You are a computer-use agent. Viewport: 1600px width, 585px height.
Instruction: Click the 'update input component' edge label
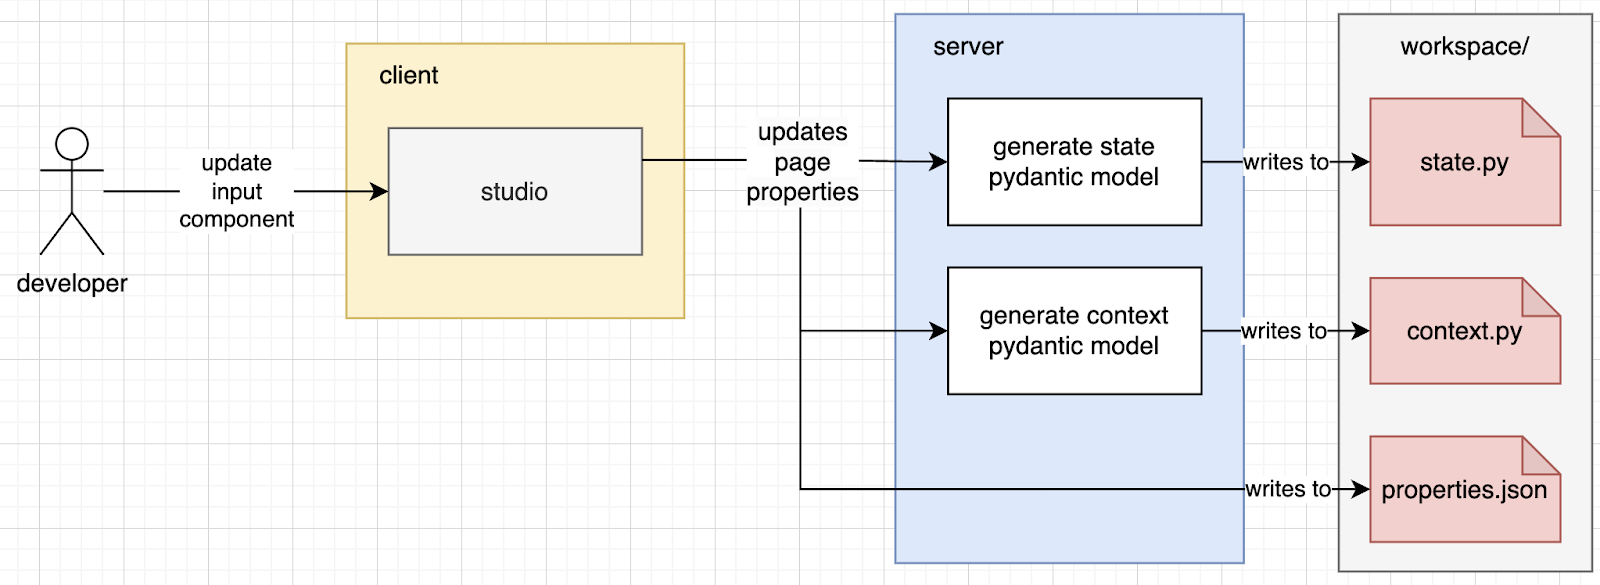[236, 191]
